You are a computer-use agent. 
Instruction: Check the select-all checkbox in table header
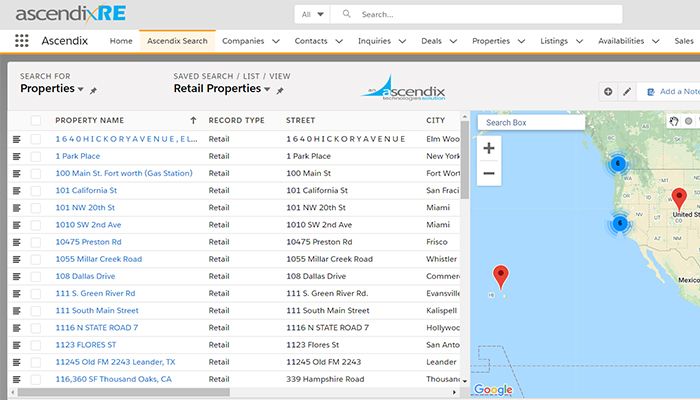pos(36,121)
